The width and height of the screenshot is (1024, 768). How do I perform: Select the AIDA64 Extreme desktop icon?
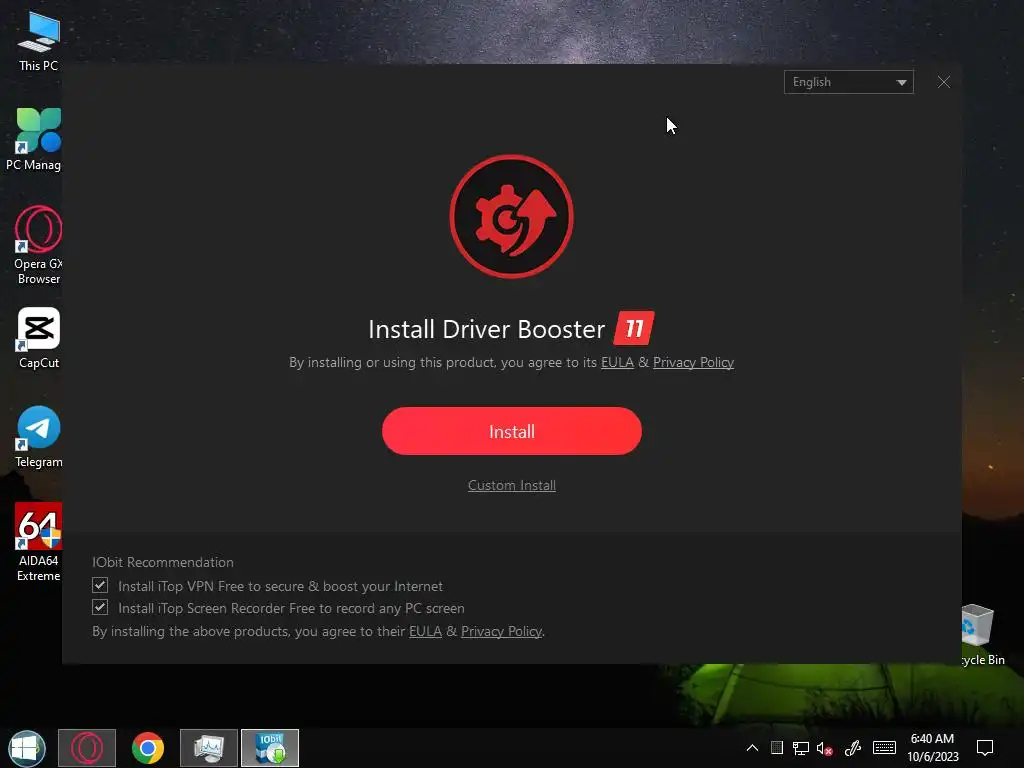click(x=39, y=542)
